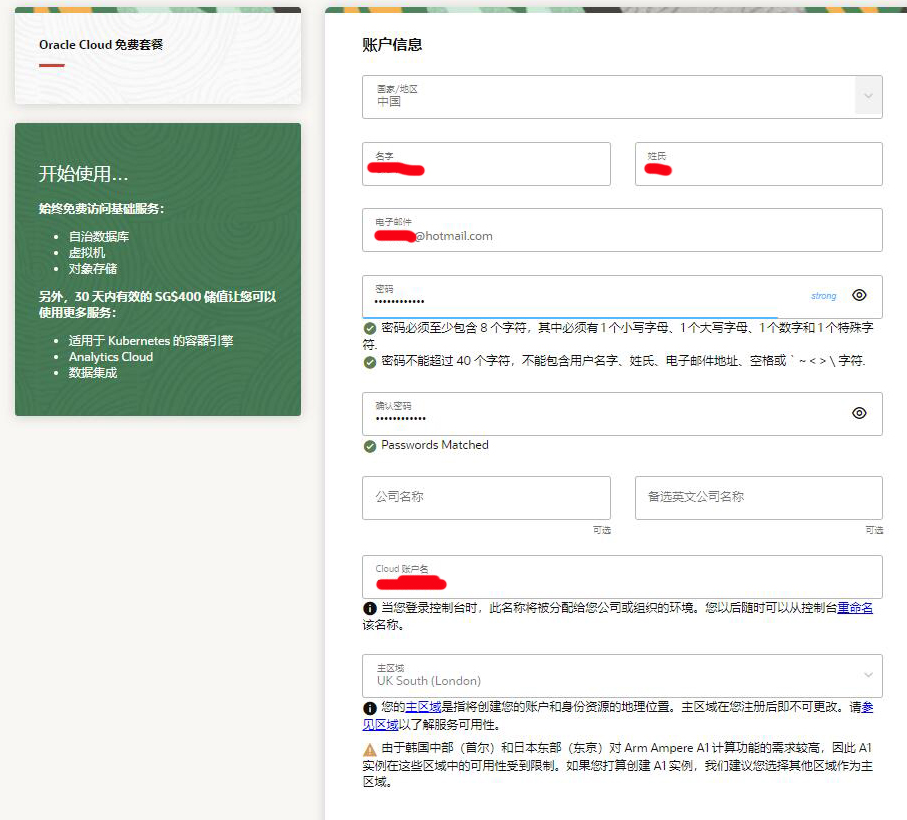Click the '可选' label under 公司名称

[x=602, y=530]
